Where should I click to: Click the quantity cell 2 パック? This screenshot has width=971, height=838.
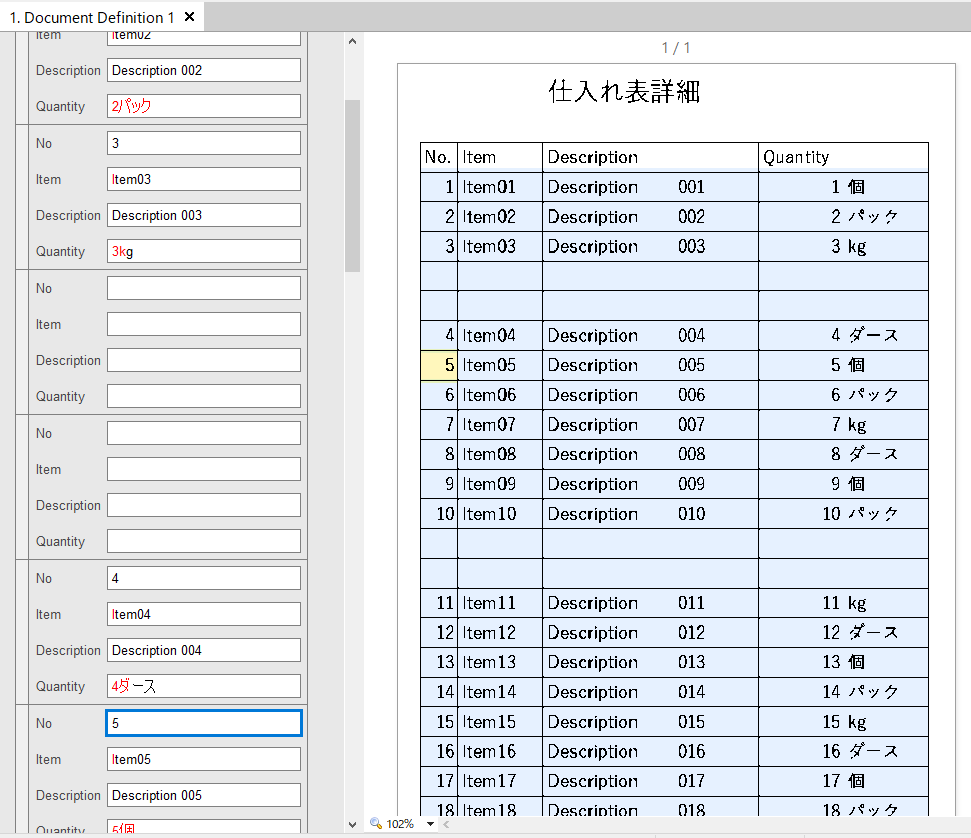point(843,216)
